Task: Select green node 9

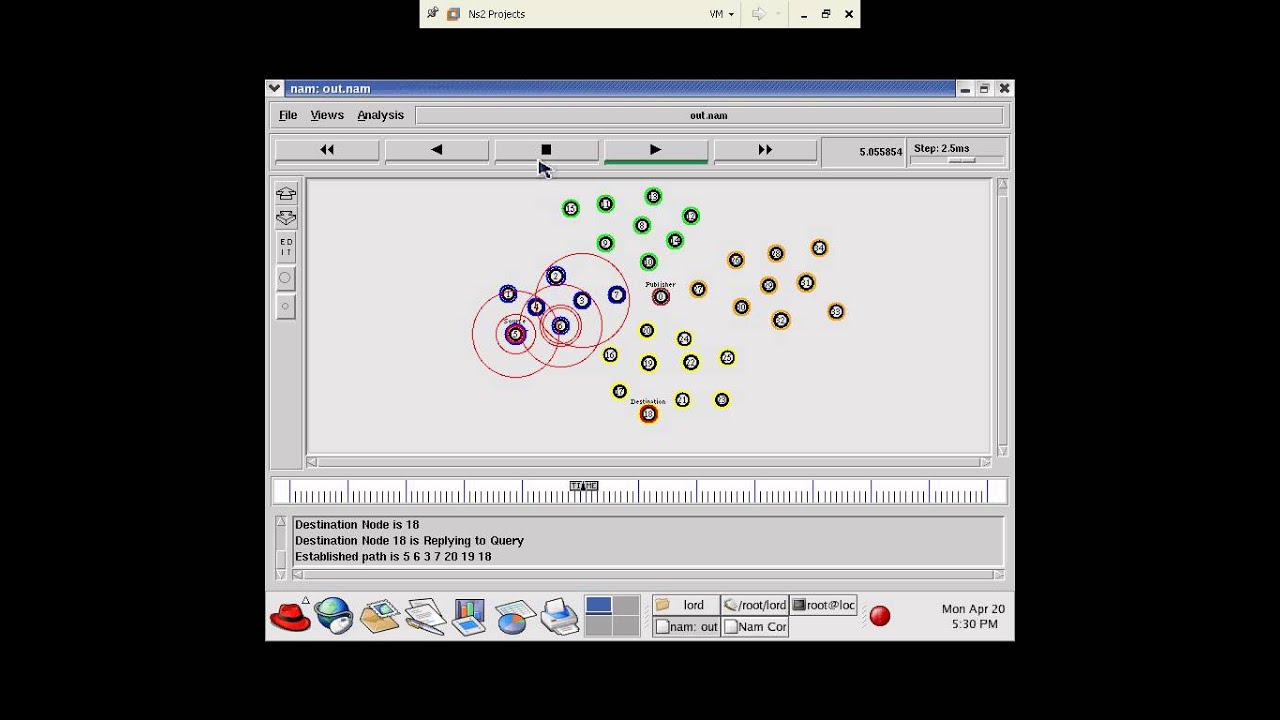Action: 605,243
